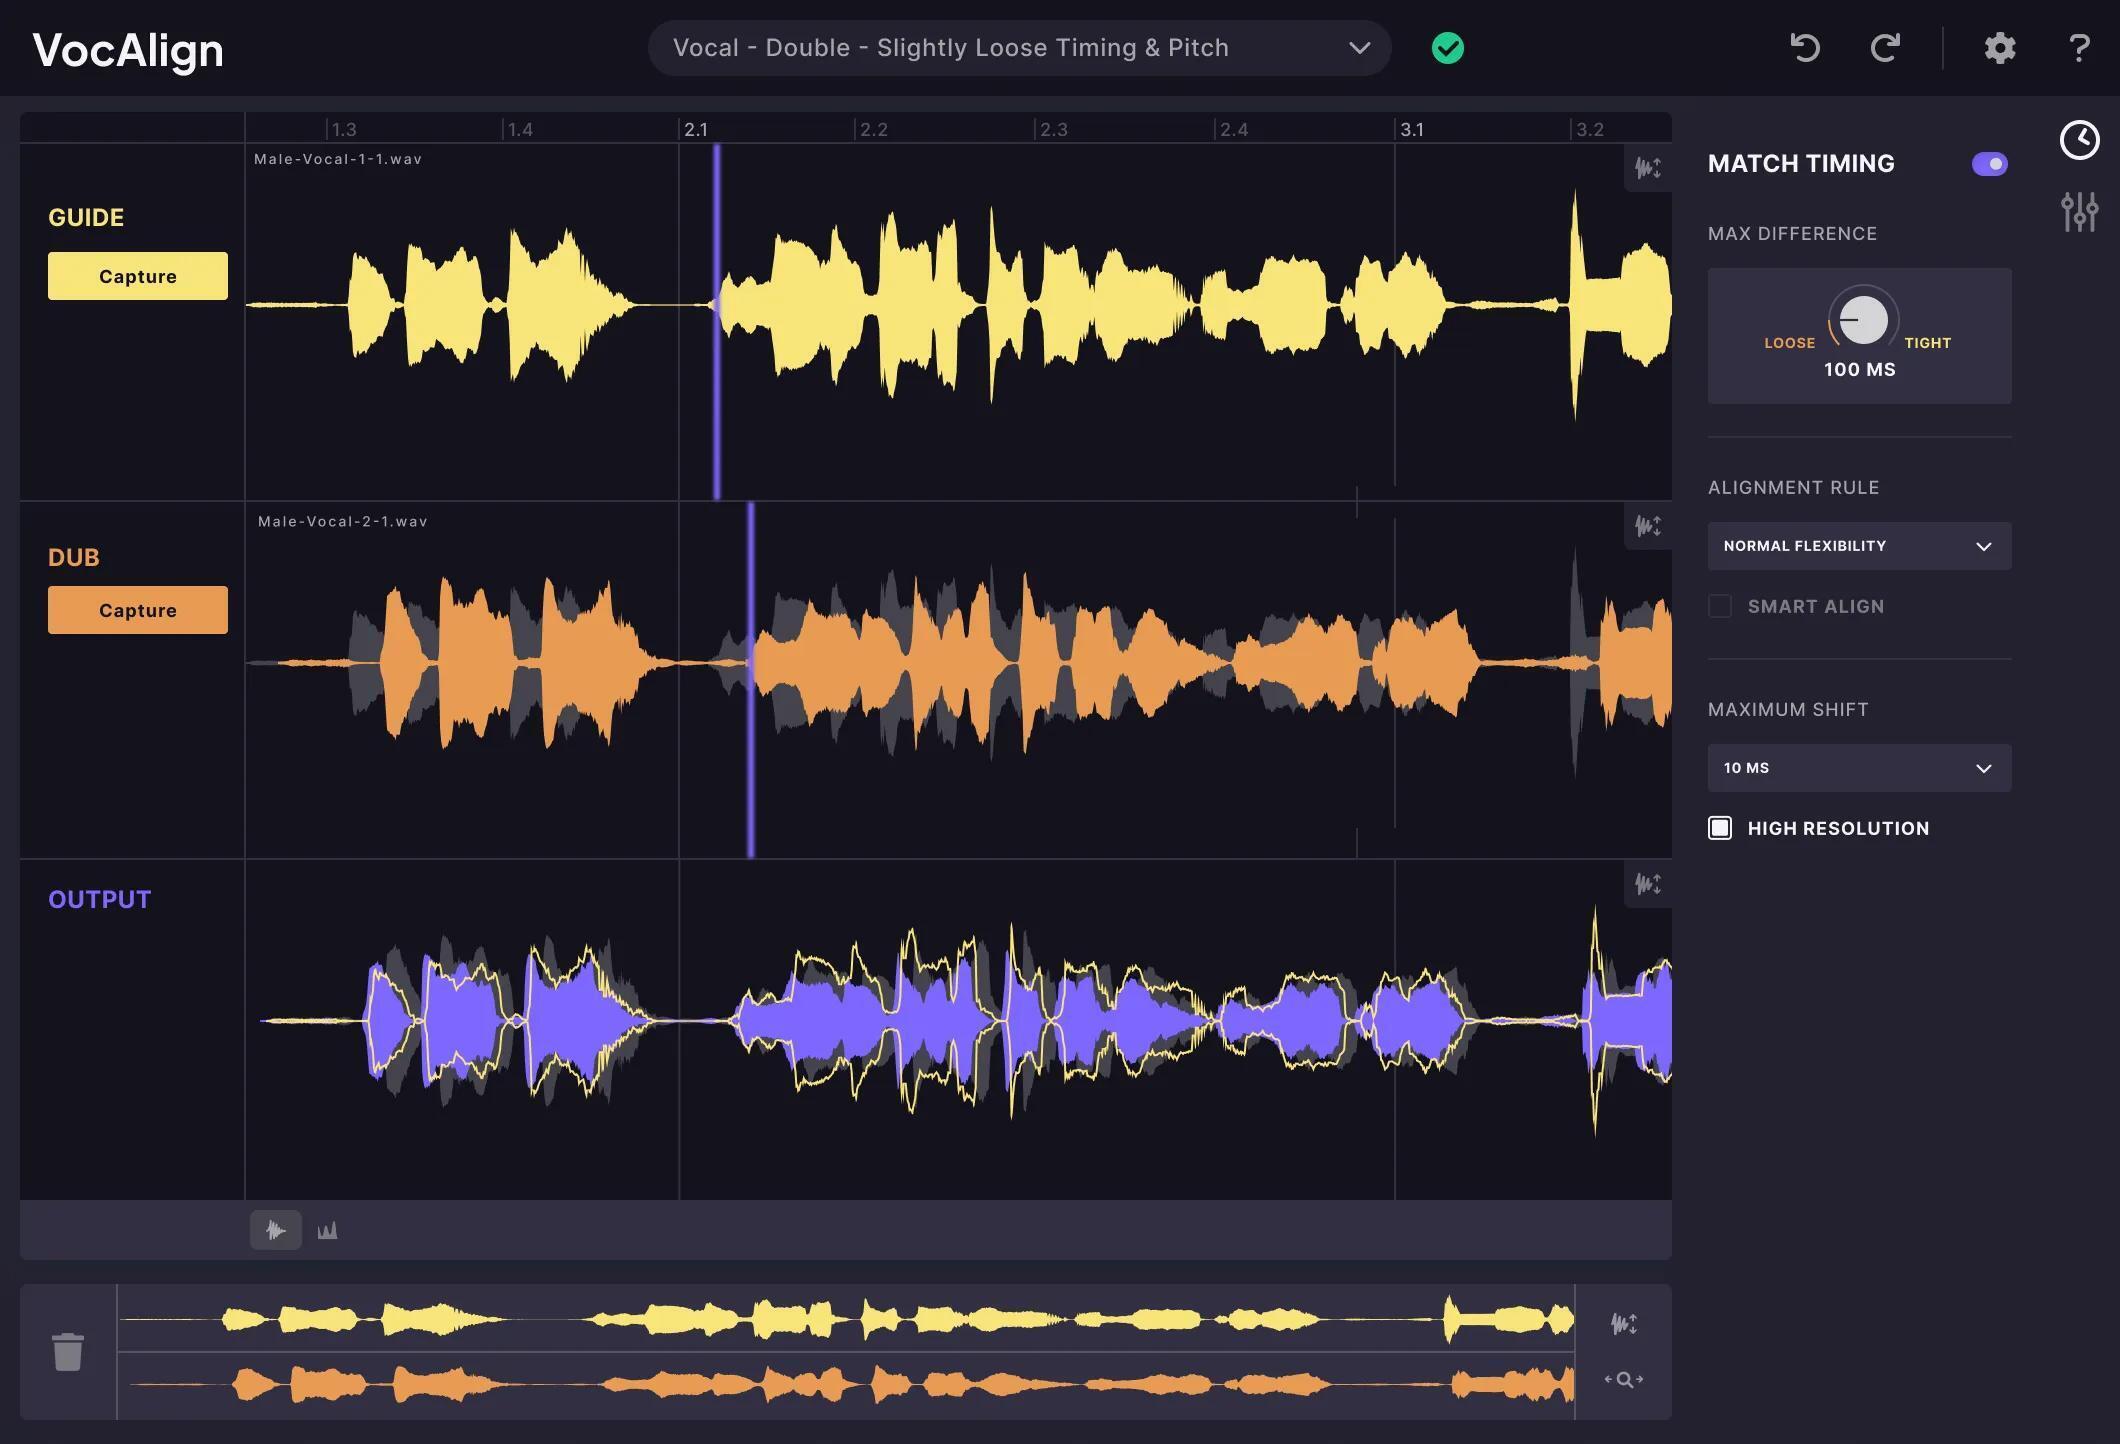Click the green checkmark status indicator
Viewport: 2120px width, 1444px height.
[x=1447, y=47]
